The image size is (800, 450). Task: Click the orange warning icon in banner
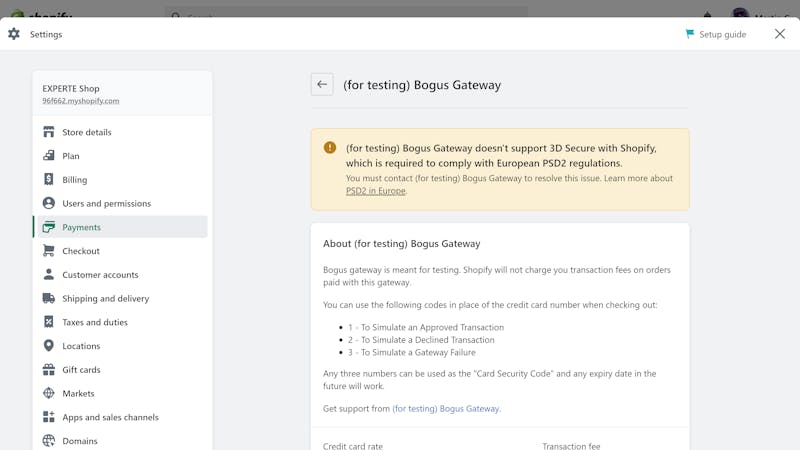tap(330, 147)
